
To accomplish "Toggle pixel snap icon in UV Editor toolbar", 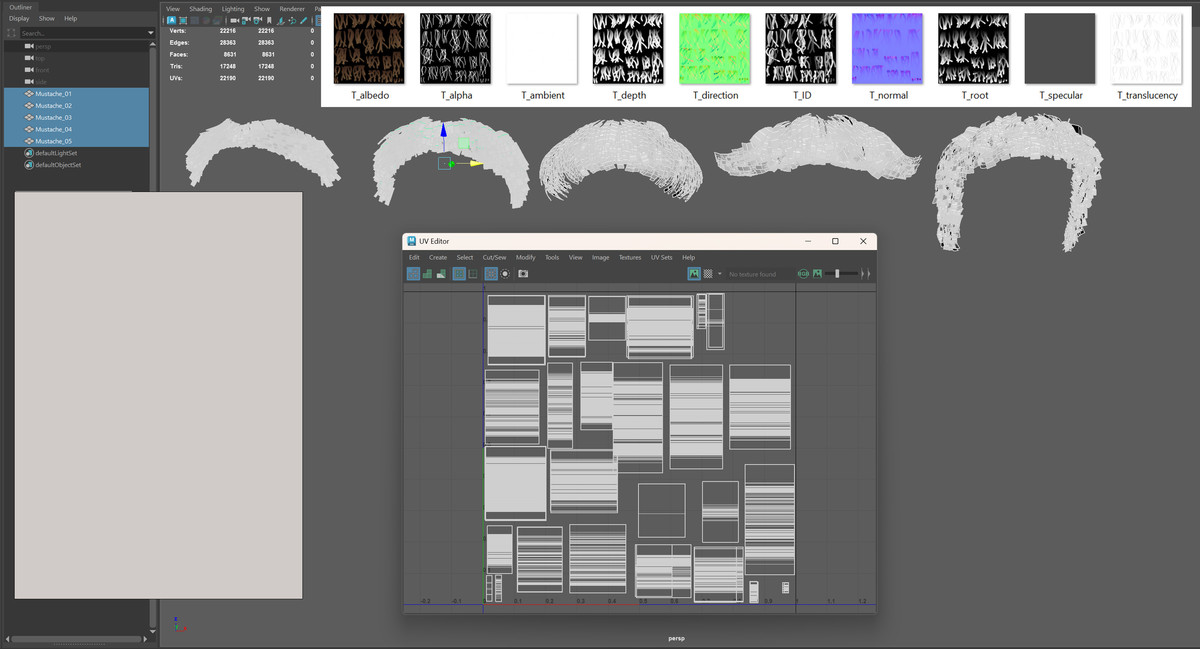I will [x=491, y=274].
